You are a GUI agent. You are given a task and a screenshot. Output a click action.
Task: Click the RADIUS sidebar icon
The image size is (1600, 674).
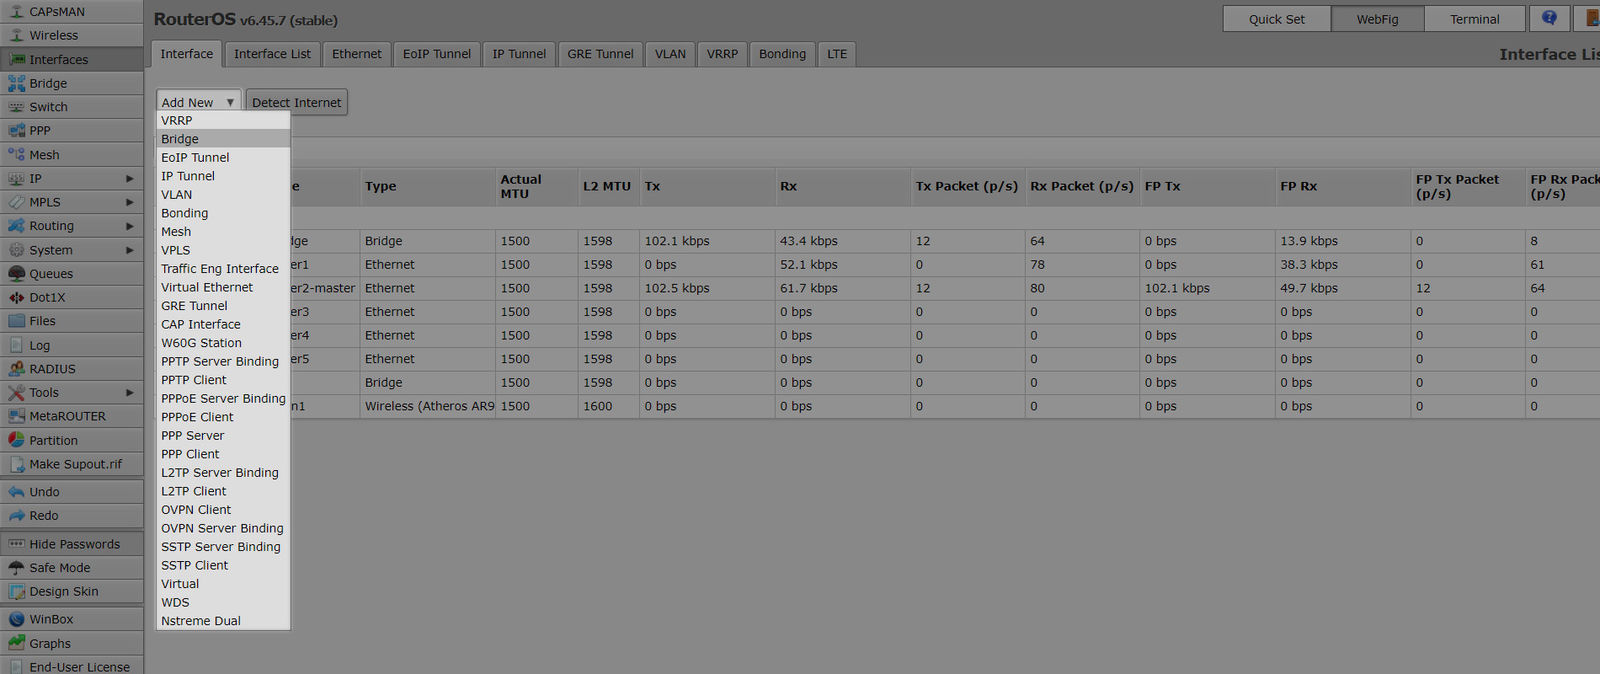coord(16,369)
